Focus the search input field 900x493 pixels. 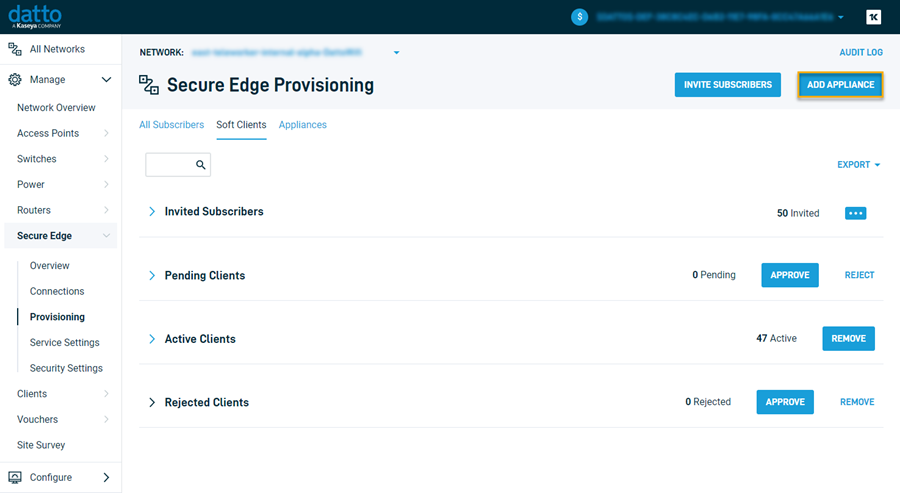(178, 165)
